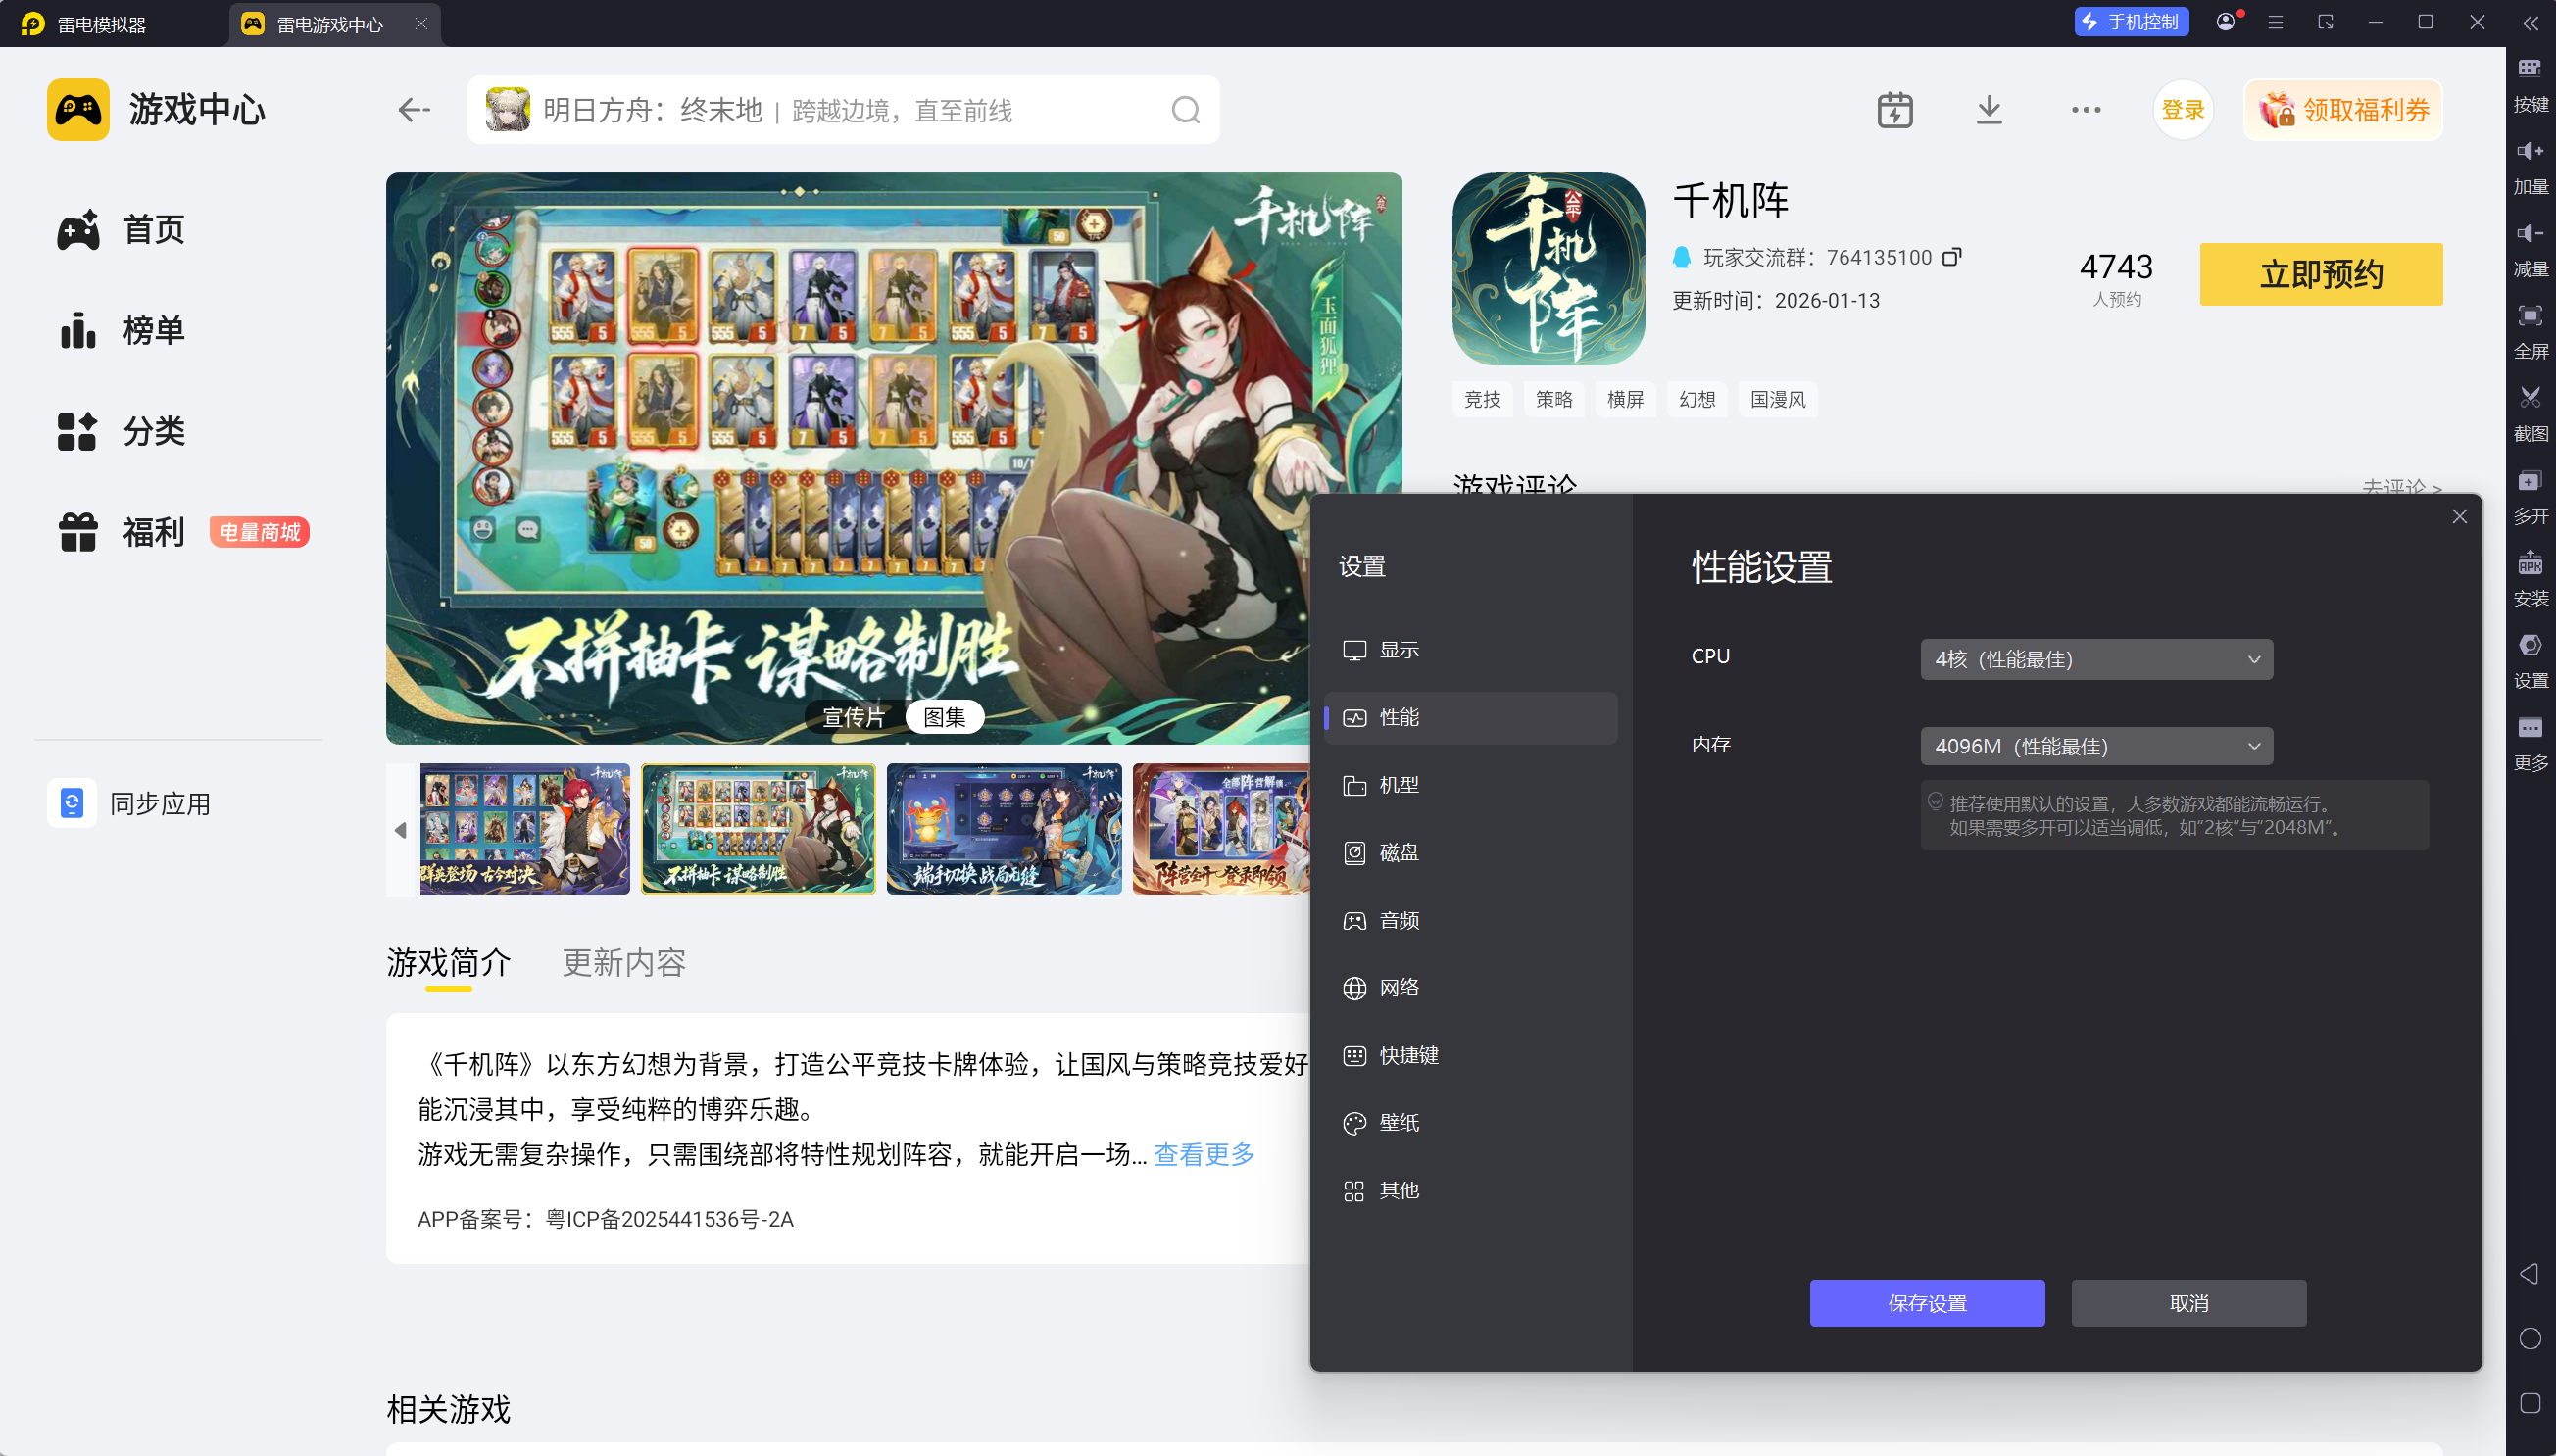Expand the memory (内存) dropdown
This screenshot has width=2556, height=1456.
point(2096,746)
